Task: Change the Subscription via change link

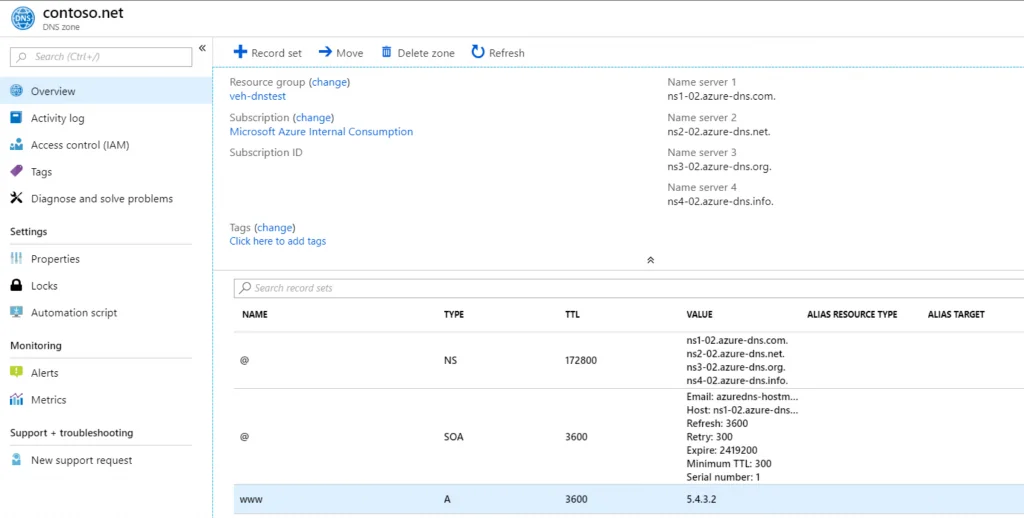Action: 313,118
